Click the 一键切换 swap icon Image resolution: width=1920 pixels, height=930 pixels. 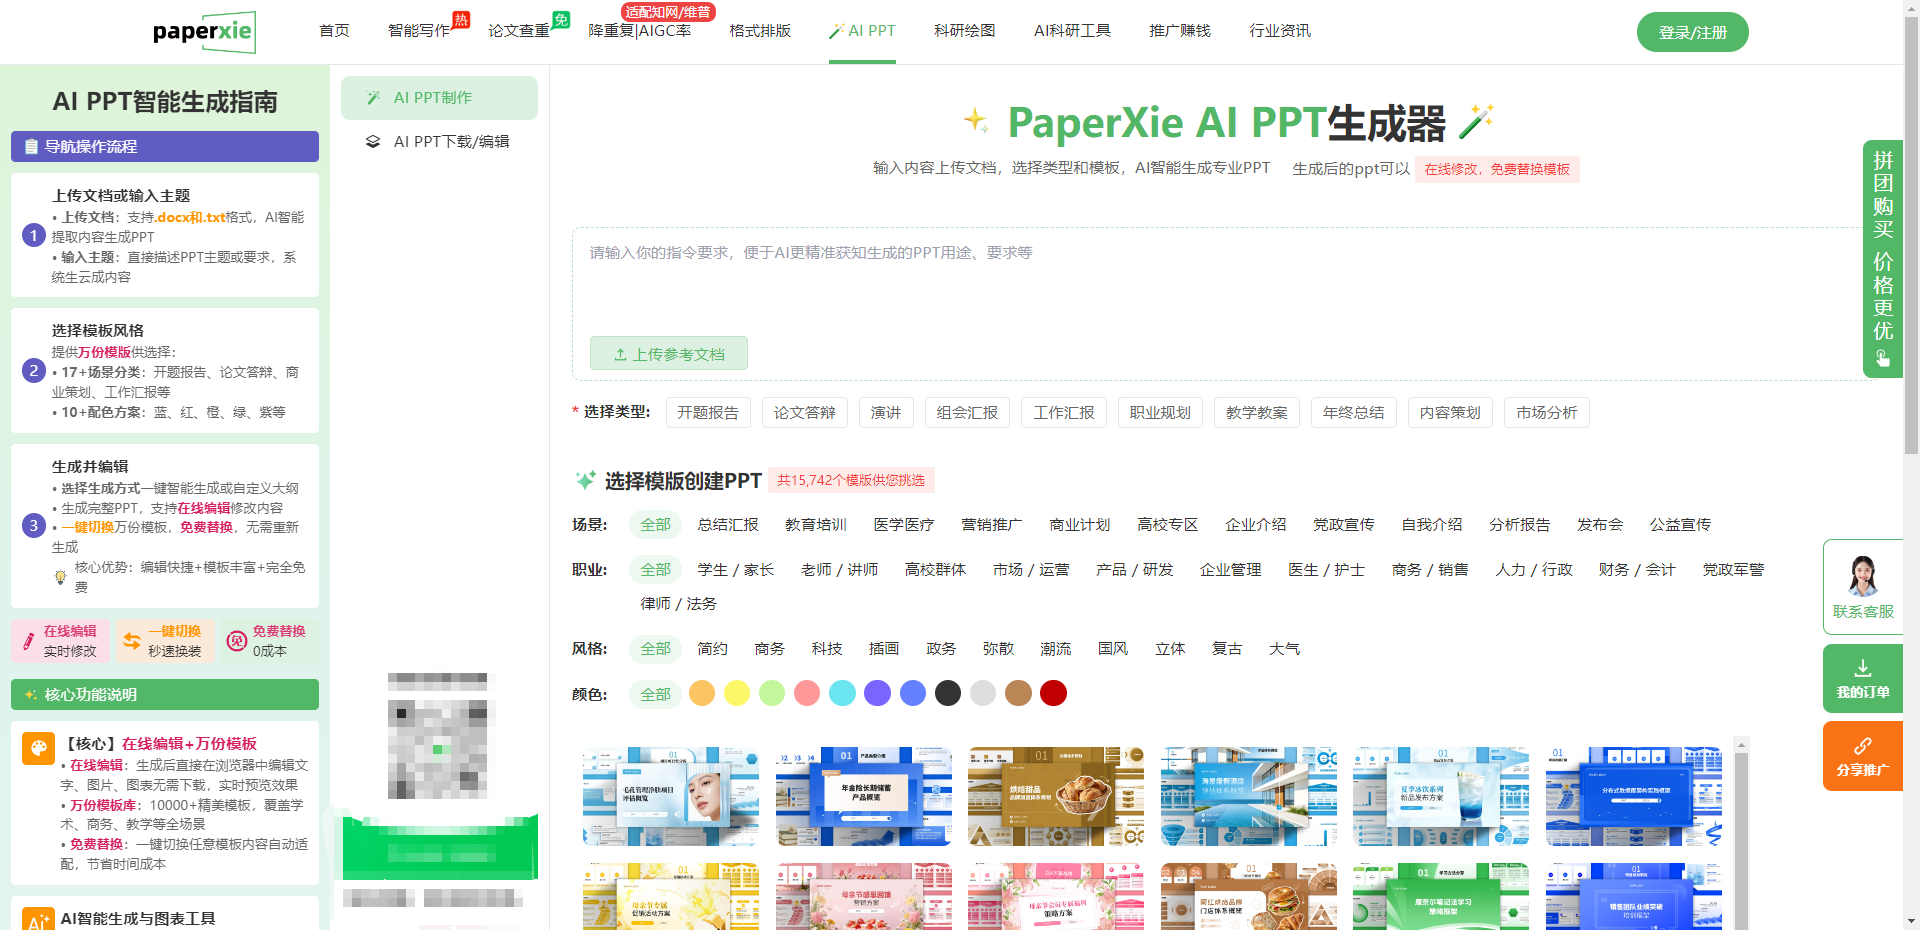[x=131, y=641]
